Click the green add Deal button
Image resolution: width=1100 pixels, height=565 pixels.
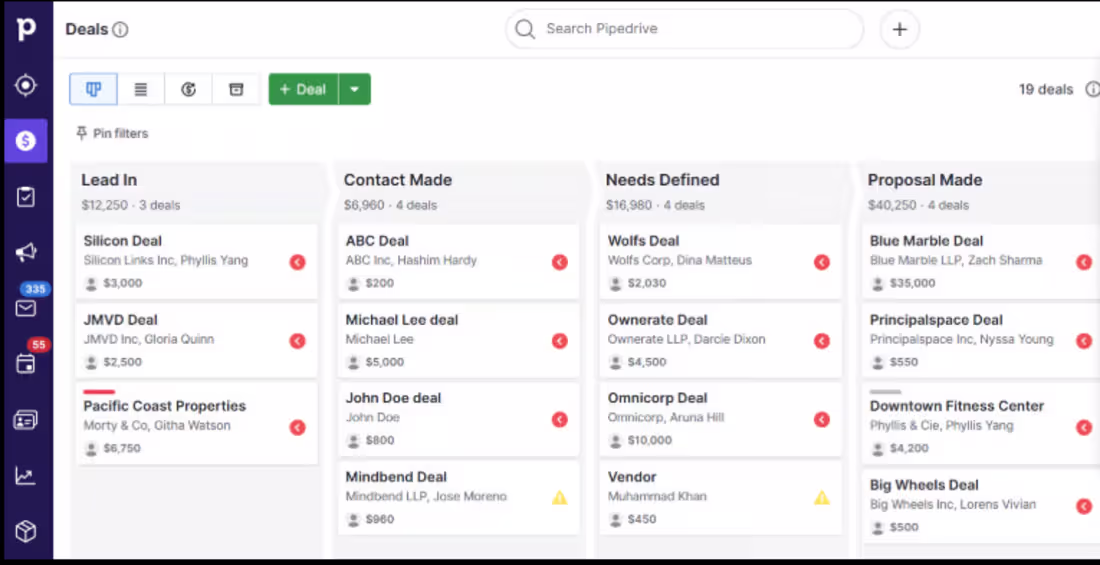coord(303,89)
